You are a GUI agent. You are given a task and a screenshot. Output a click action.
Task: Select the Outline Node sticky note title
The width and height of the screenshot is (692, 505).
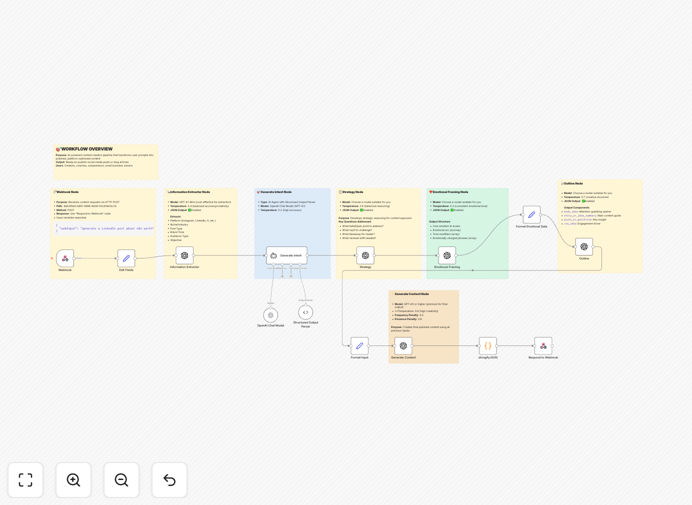point(573,183)
